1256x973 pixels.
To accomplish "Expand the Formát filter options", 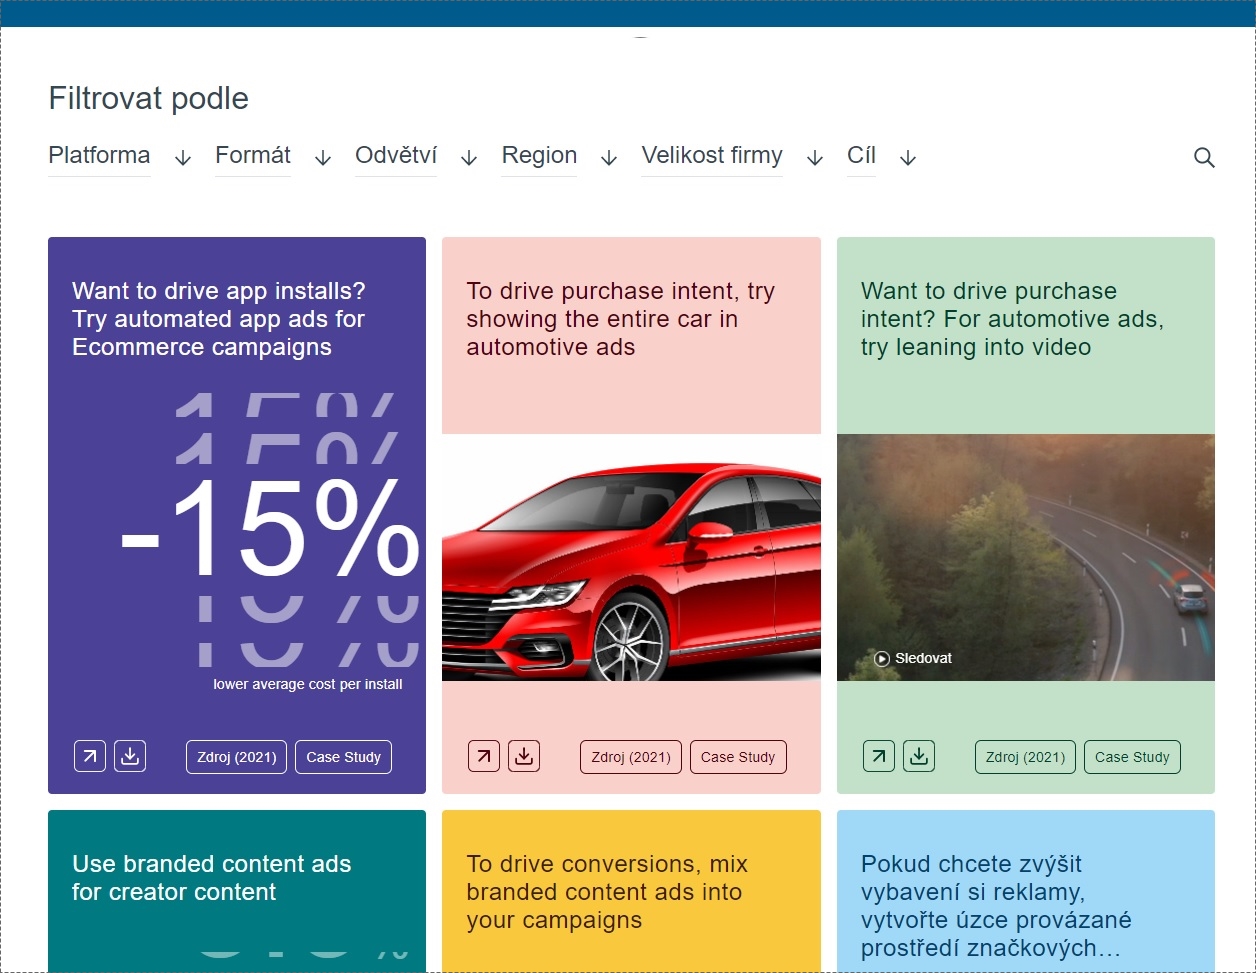I will tap(252, 156).
